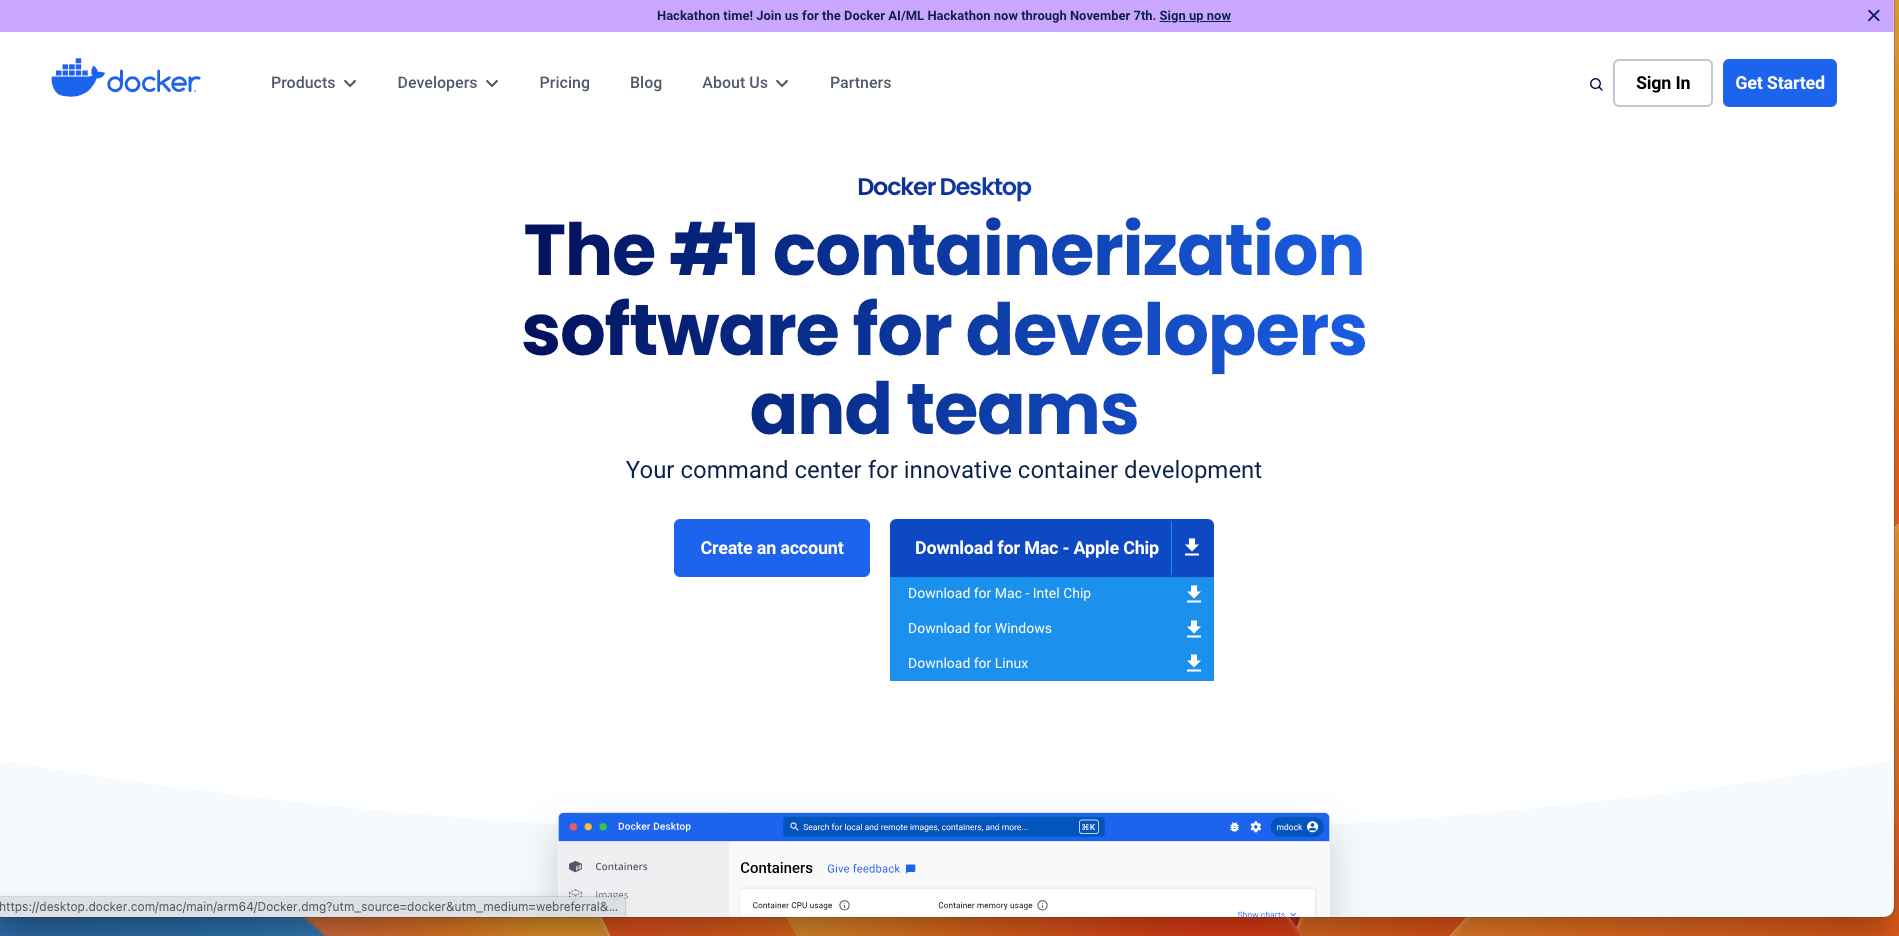Open the Partners page

(860, 83)
